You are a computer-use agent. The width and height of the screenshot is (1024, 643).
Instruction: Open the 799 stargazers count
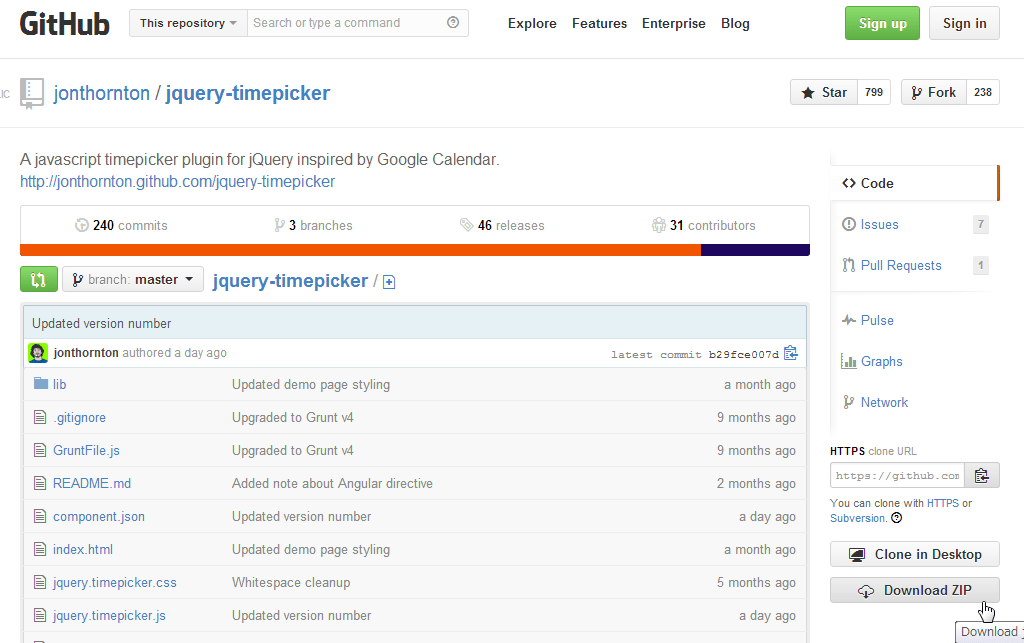[874, 92]
